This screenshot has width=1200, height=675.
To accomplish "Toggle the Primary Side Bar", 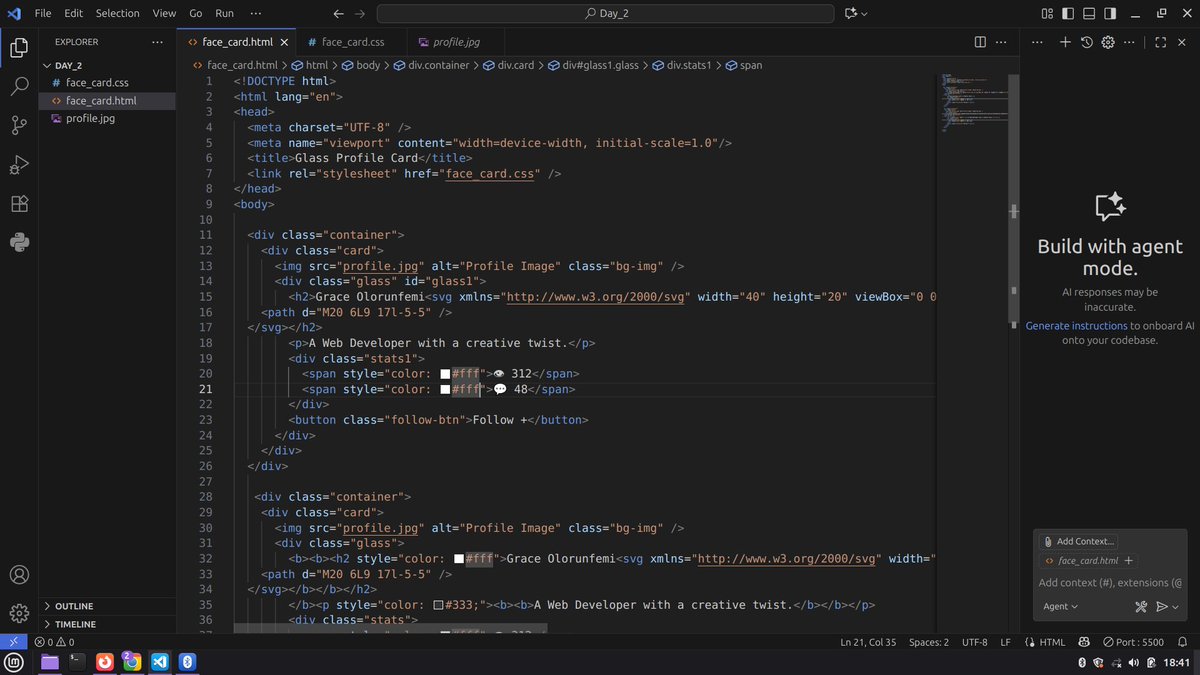I will click(1068, 14).
